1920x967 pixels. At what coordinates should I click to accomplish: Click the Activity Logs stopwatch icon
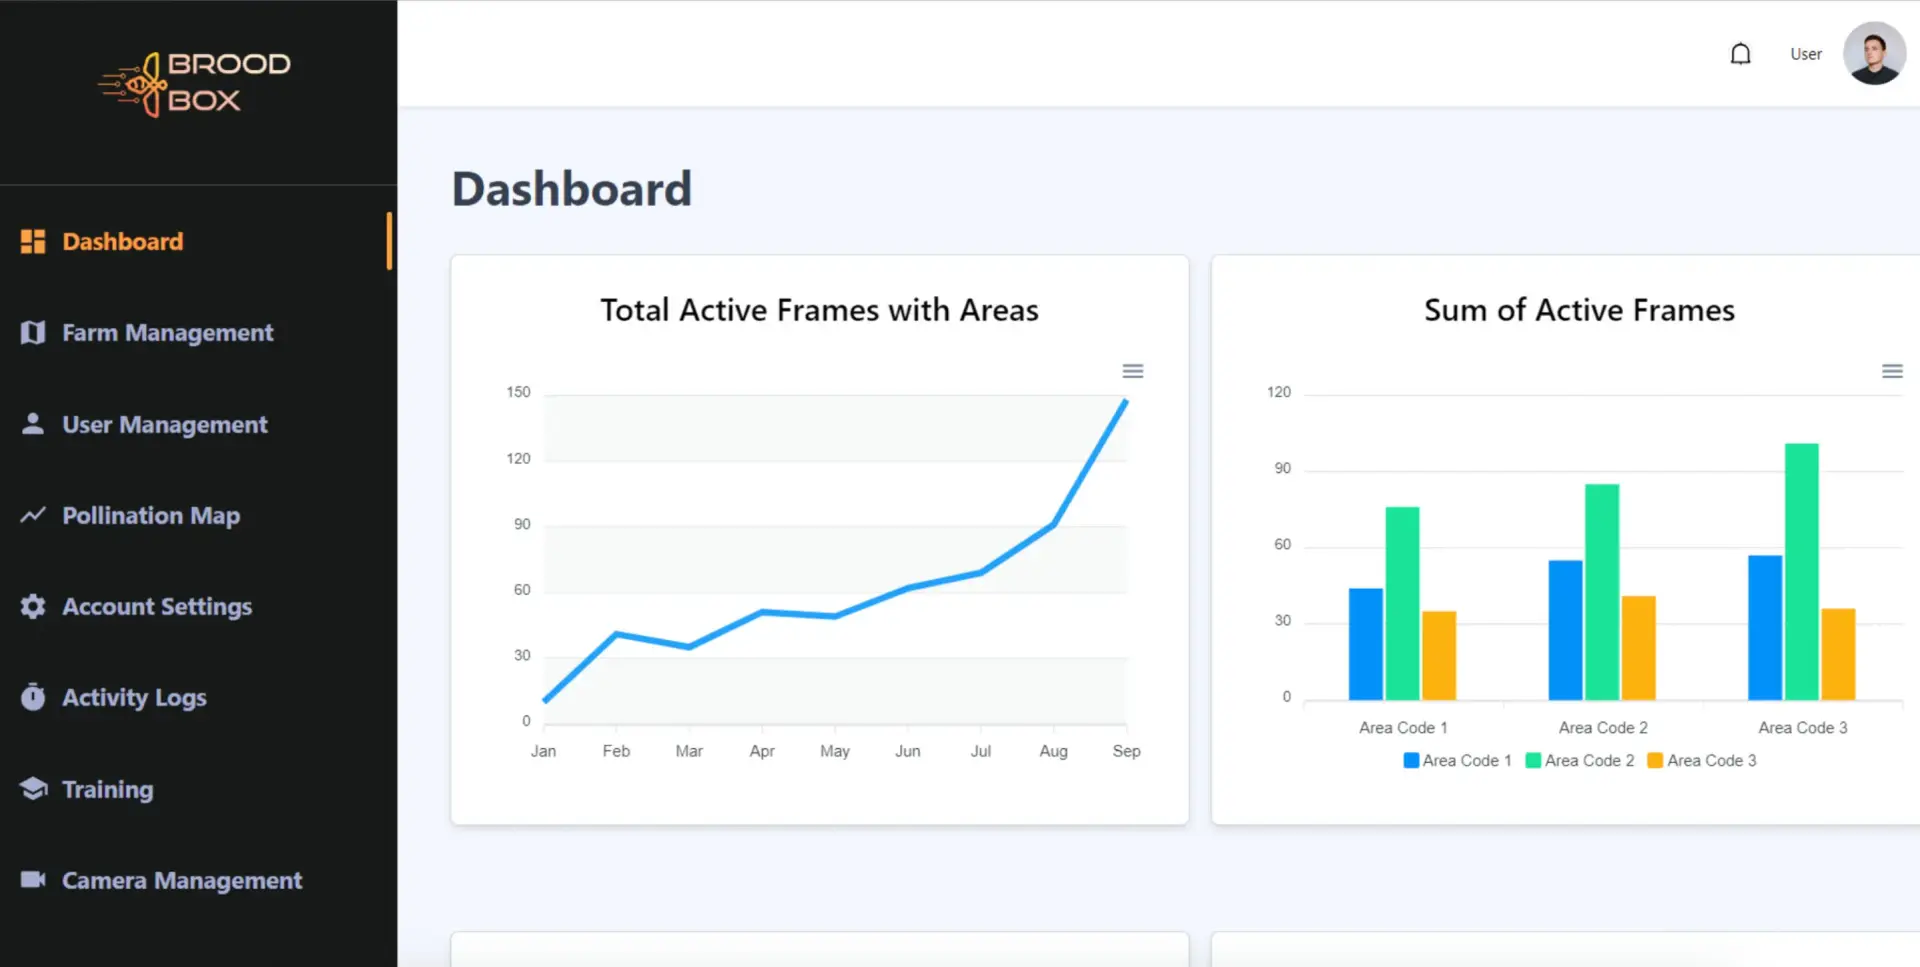click(33, 697)
